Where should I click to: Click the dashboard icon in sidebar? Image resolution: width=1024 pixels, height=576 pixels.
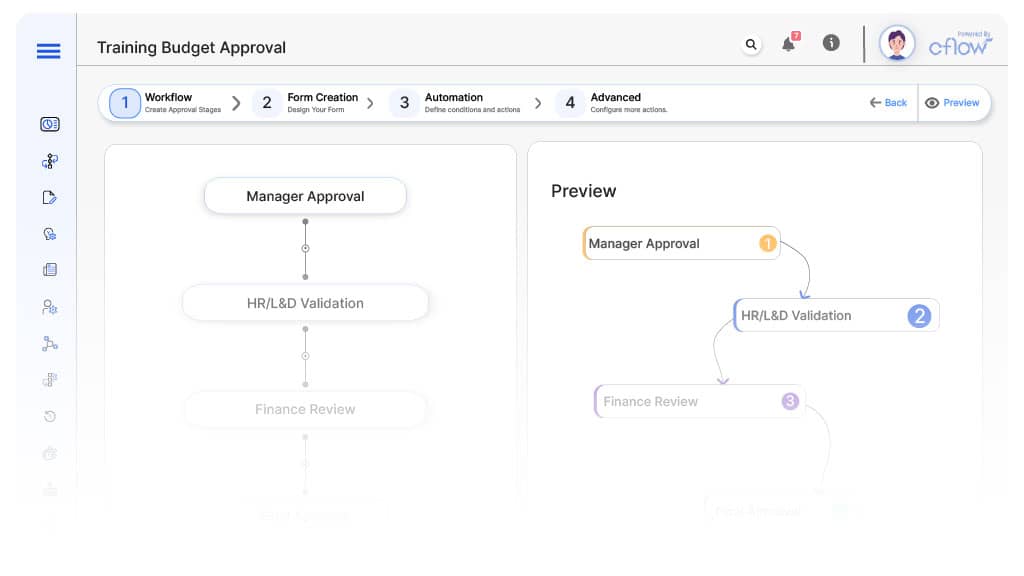[50, 124]
